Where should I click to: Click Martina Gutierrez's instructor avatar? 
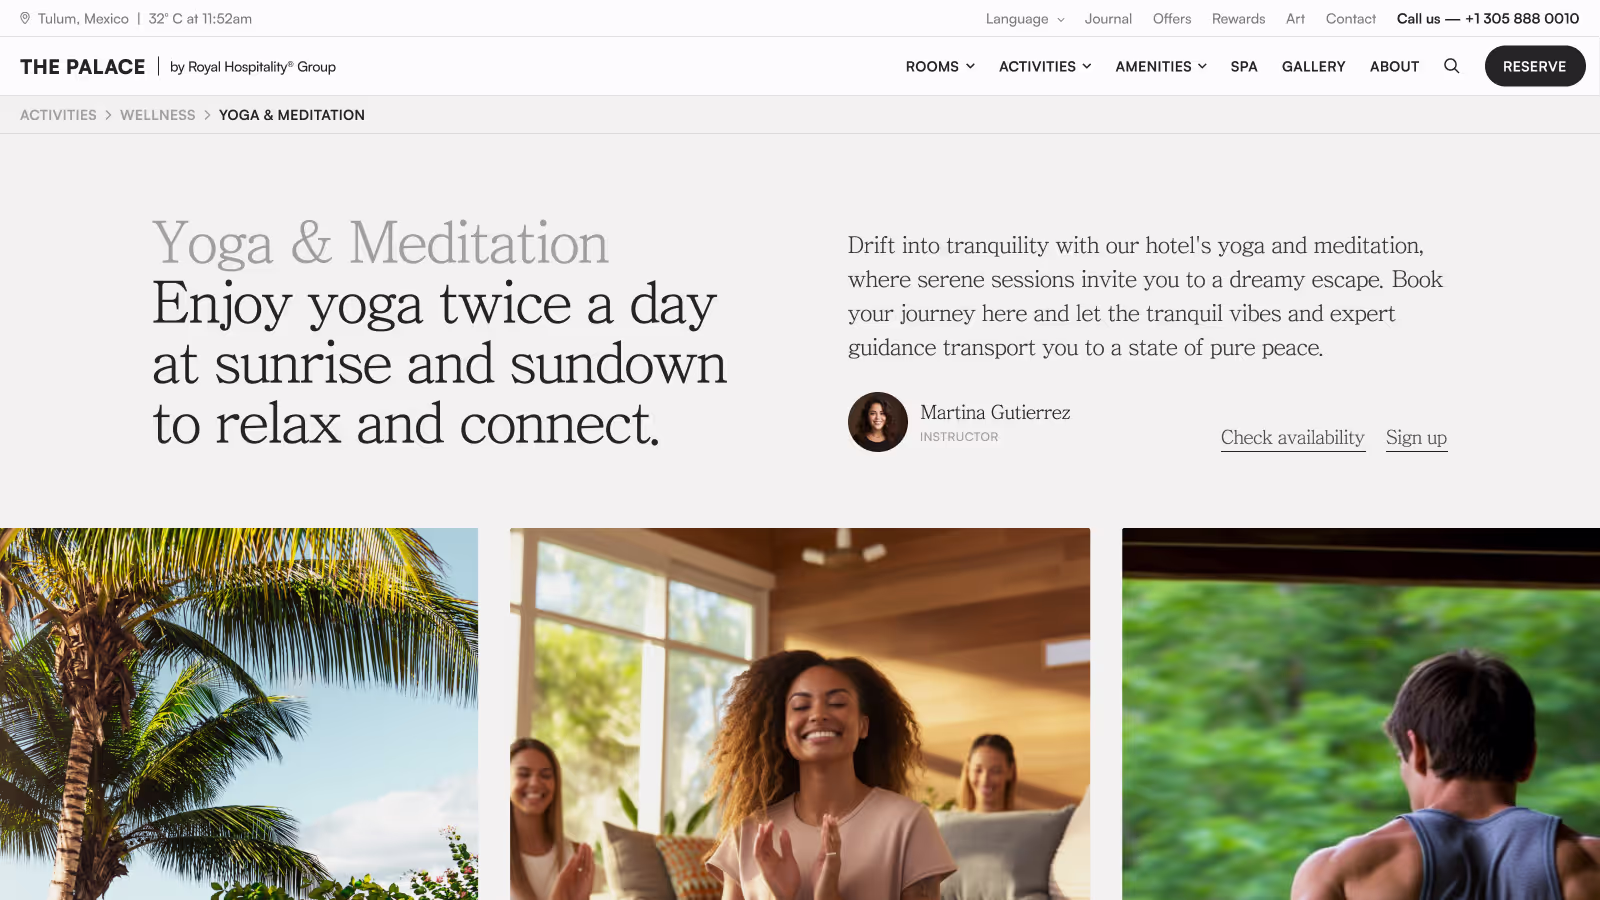(x=878, y=422)
